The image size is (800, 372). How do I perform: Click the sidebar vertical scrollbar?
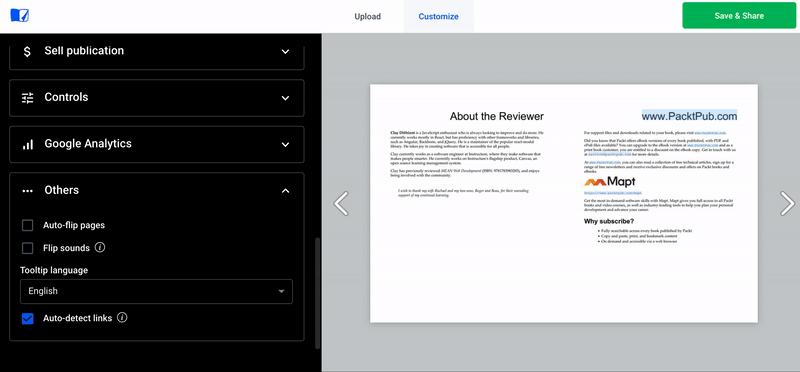pos(318,293)
